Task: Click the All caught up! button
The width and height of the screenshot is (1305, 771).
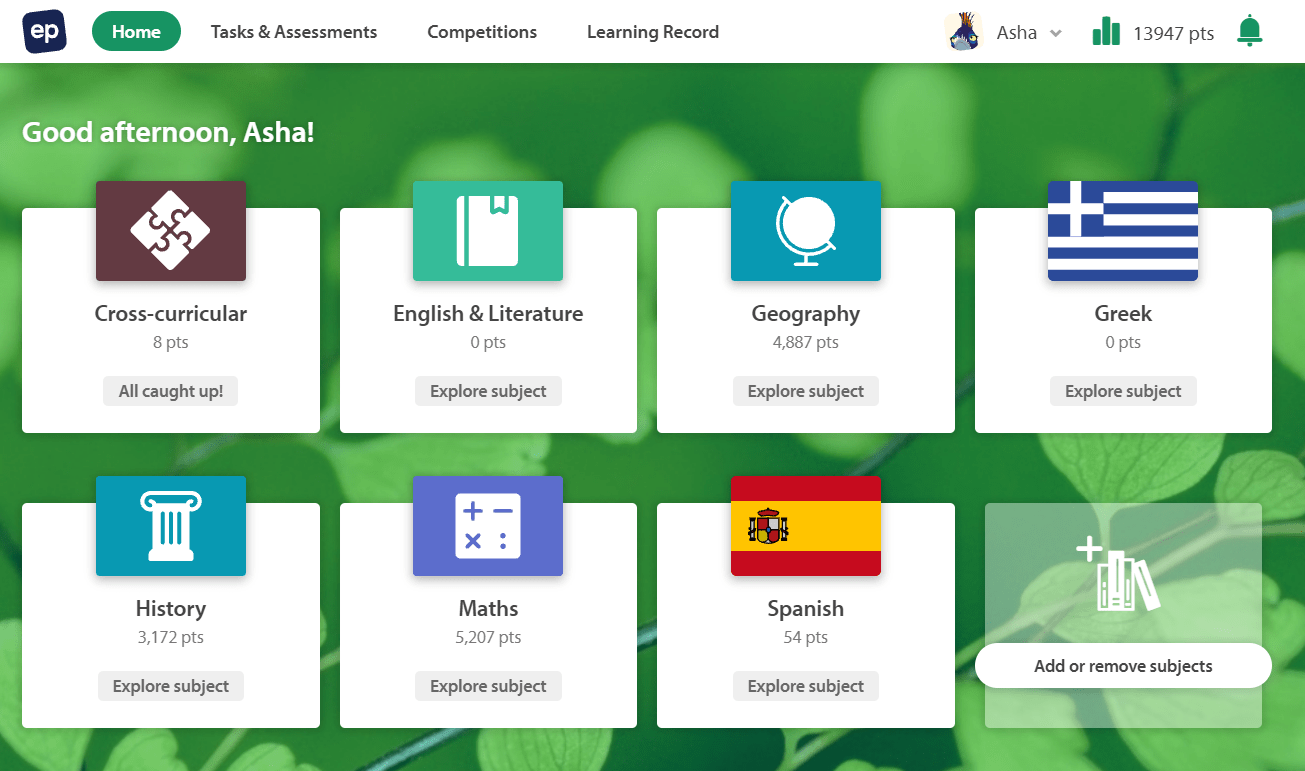Action: (x=171, y=391)
